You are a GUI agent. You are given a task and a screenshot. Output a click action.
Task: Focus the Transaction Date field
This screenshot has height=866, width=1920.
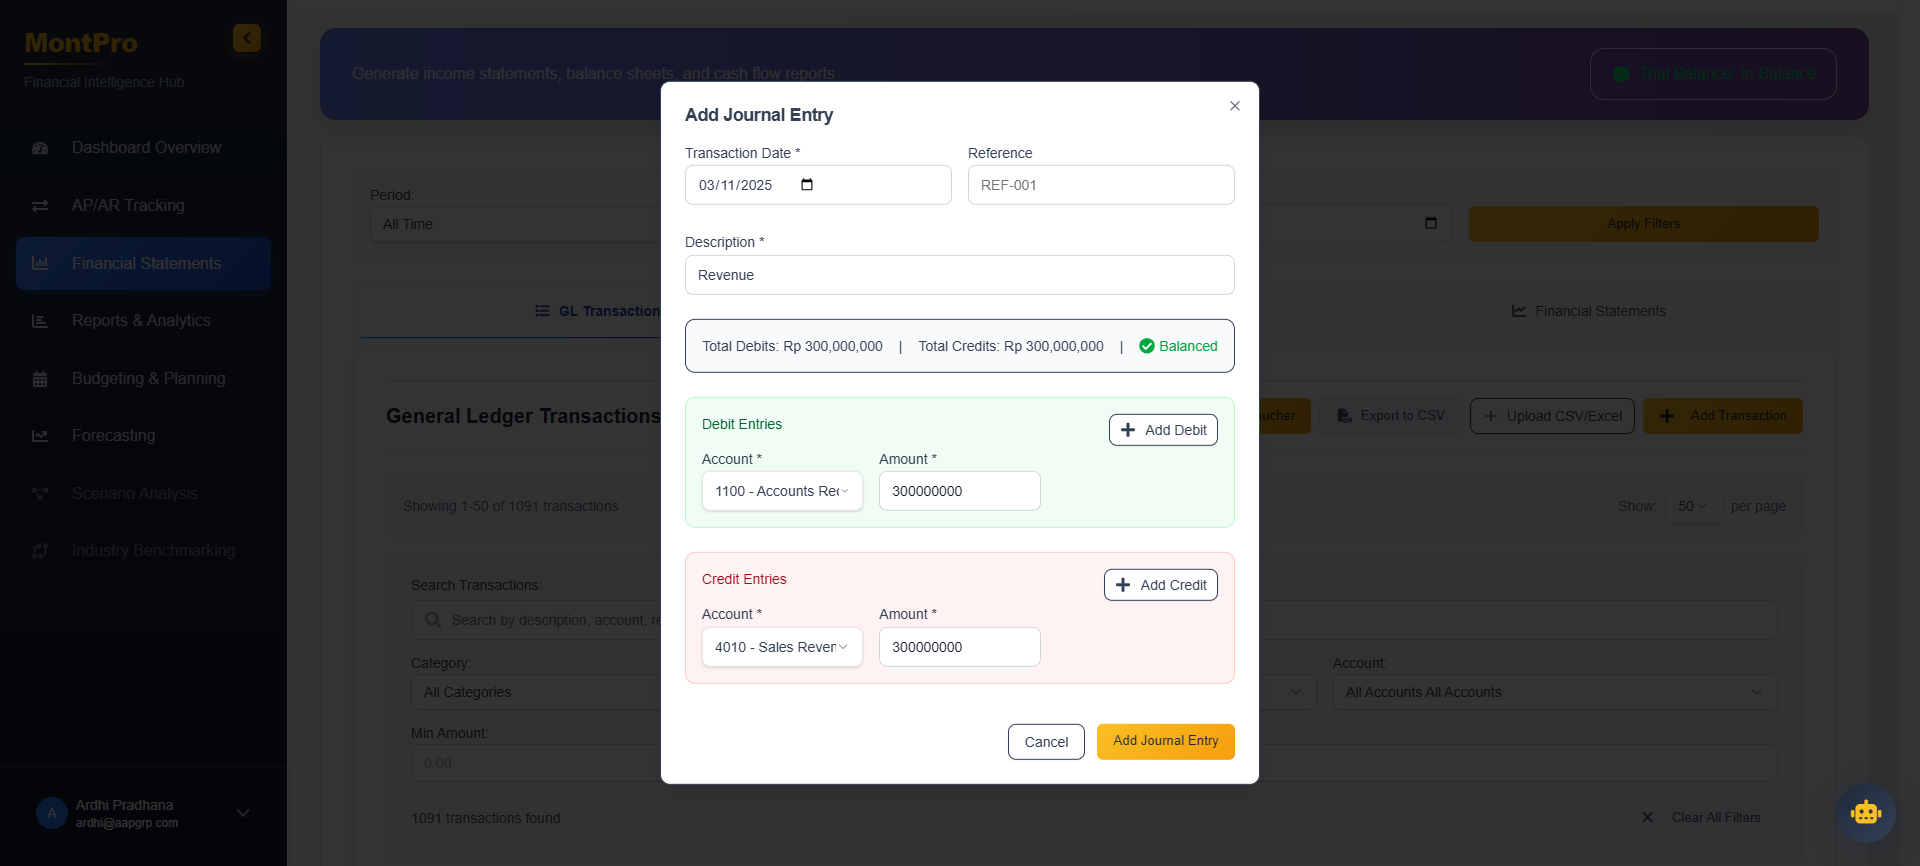(818, 185)
